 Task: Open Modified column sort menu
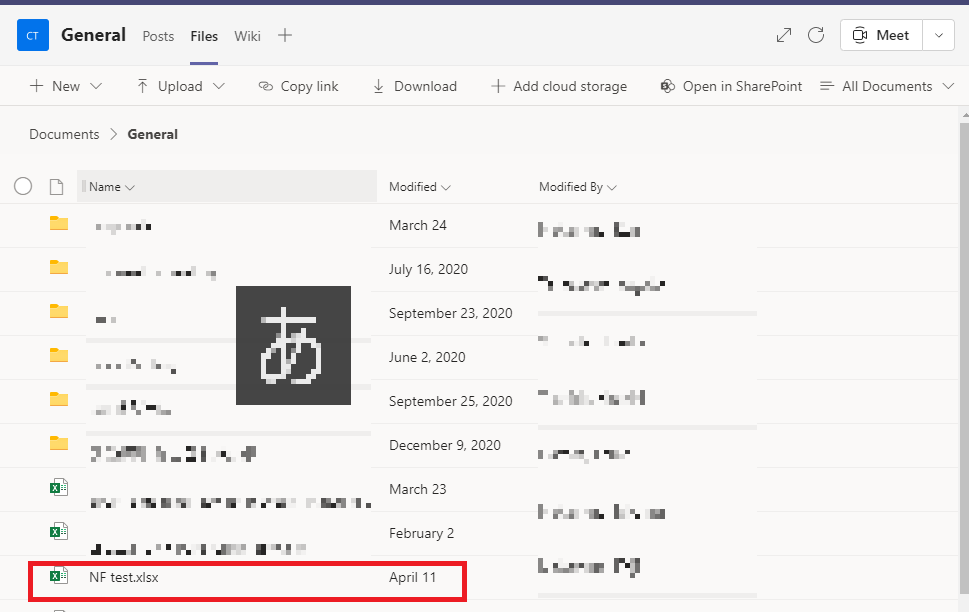click(x=420, y=187)
